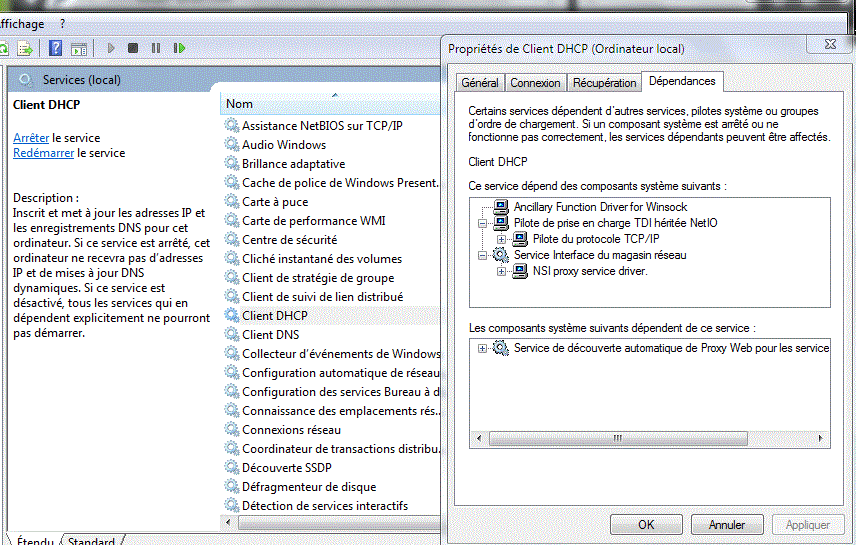The image size is (856, 545).
Task: Click the Pilote du protocole TCP/IP icon
Action: pyautogui.click(x=520, y=239)
